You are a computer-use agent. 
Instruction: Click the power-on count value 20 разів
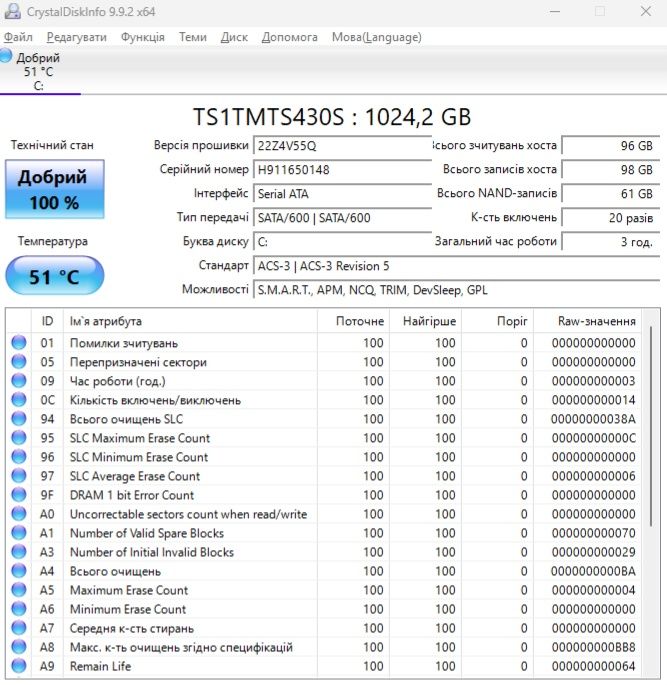611,218
